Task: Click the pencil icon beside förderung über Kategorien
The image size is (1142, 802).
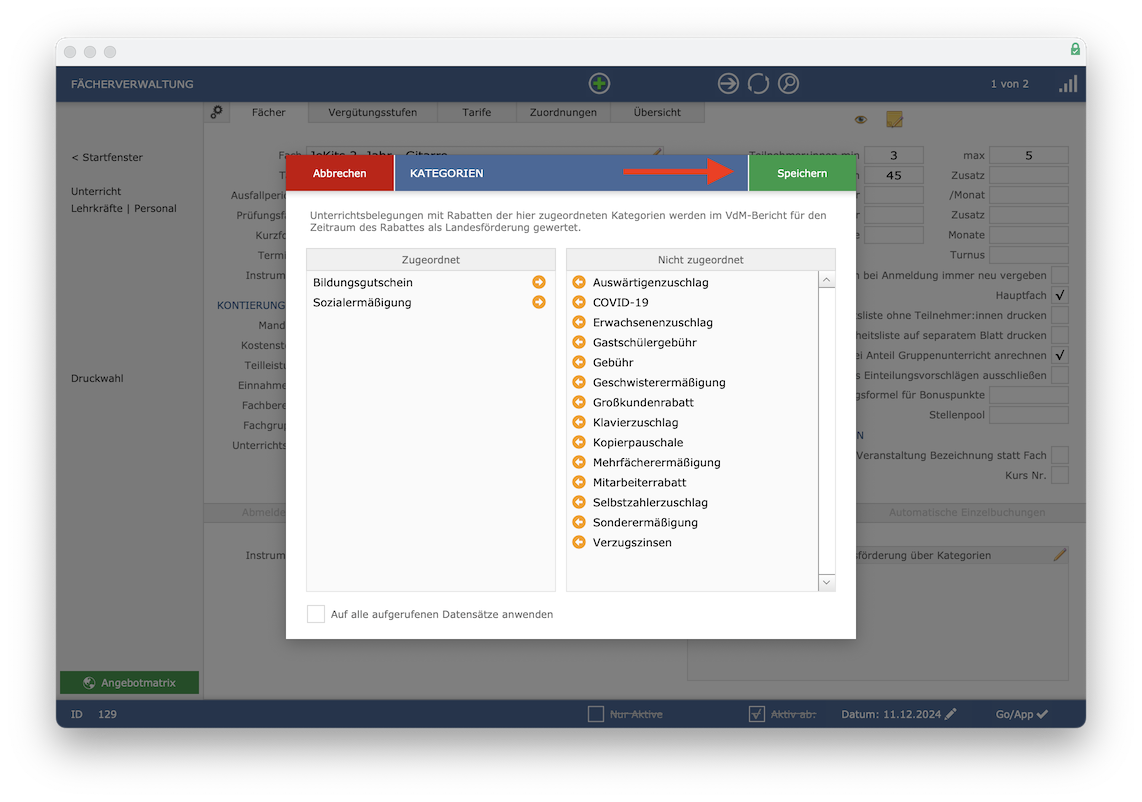Action: coord(1060,555)
